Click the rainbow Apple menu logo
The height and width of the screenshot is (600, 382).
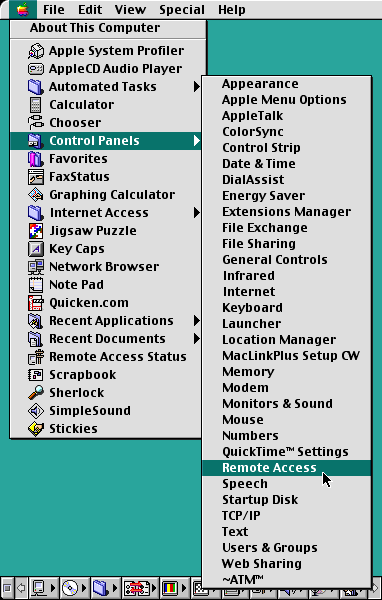(23, 9)
